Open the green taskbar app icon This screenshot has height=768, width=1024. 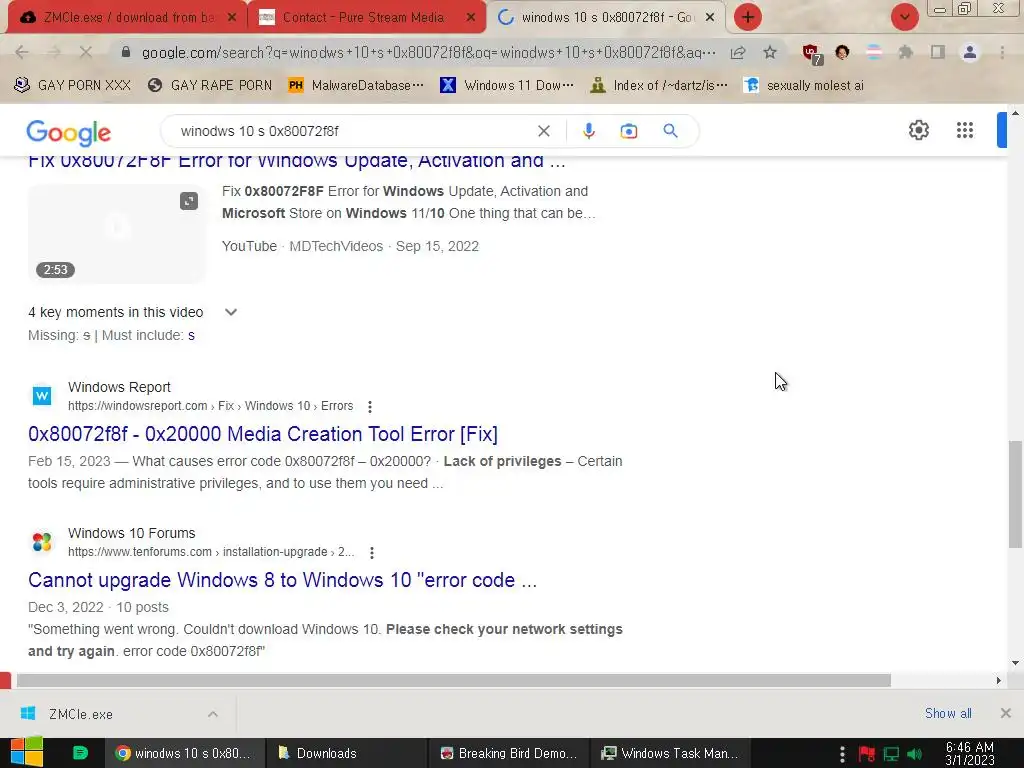click(80, 753)
